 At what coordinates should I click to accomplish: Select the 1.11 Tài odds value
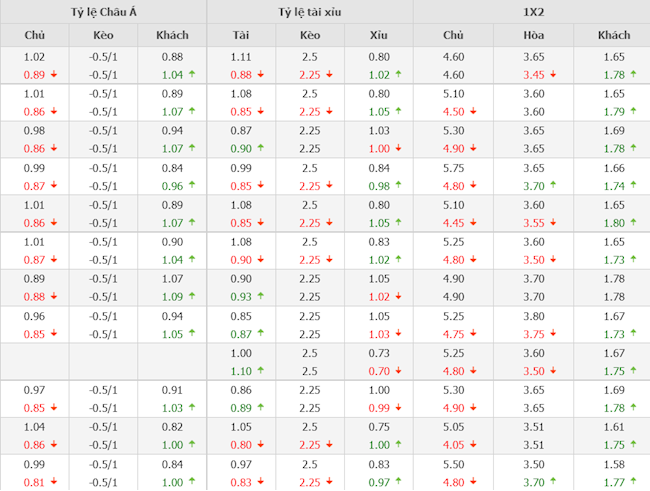click(x=241, y=59)
